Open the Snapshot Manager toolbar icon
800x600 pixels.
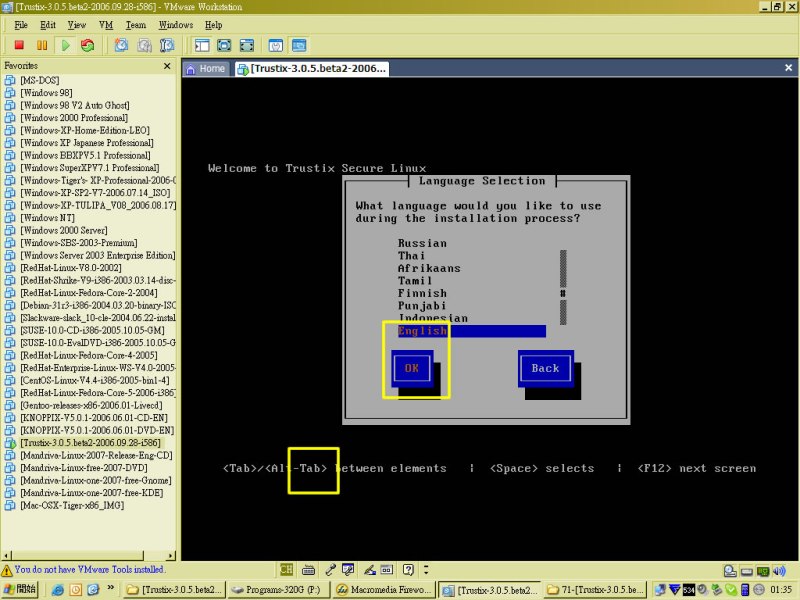point(167,45)
